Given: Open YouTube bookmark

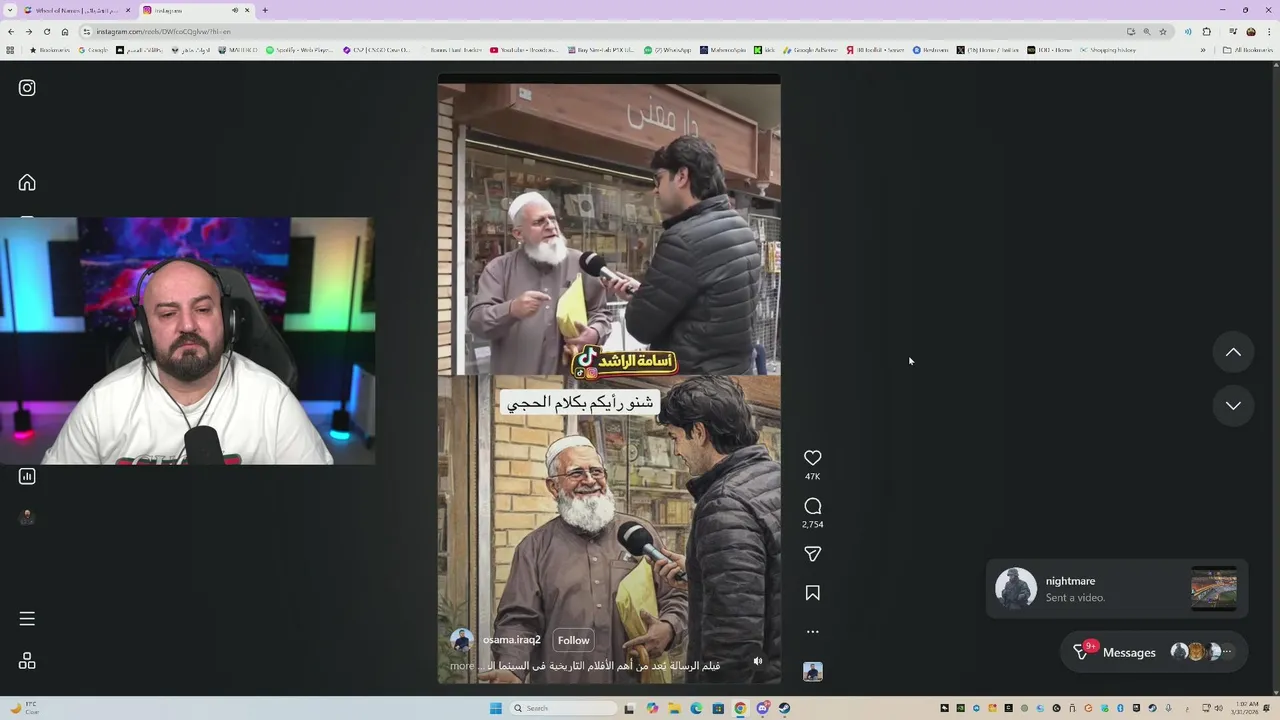Looking at the screenshot, I should pos(523,50).
